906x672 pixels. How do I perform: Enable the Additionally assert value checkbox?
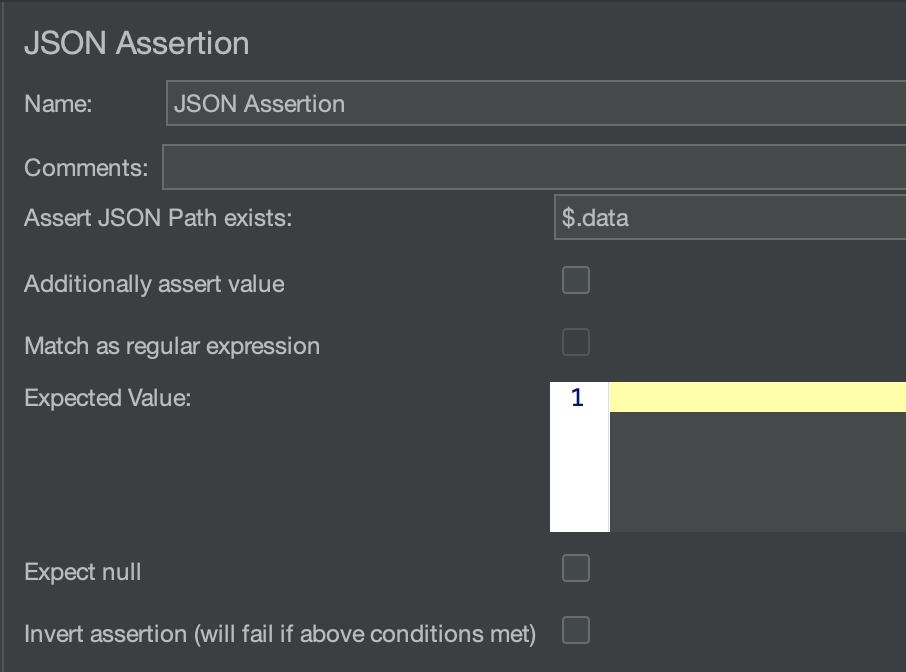click(x=576, y=281)
